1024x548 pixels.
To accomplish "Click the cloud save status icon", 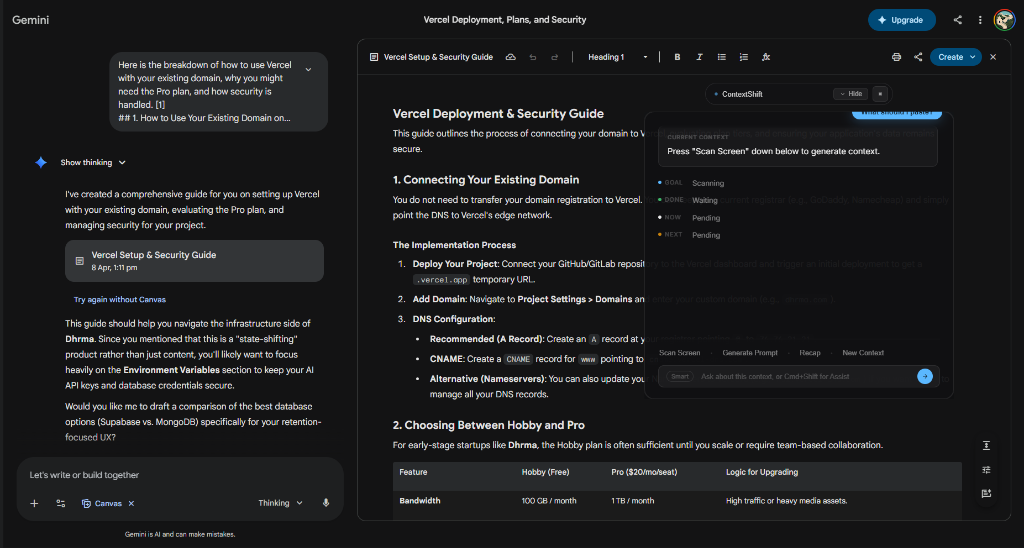I will point(511,57).
